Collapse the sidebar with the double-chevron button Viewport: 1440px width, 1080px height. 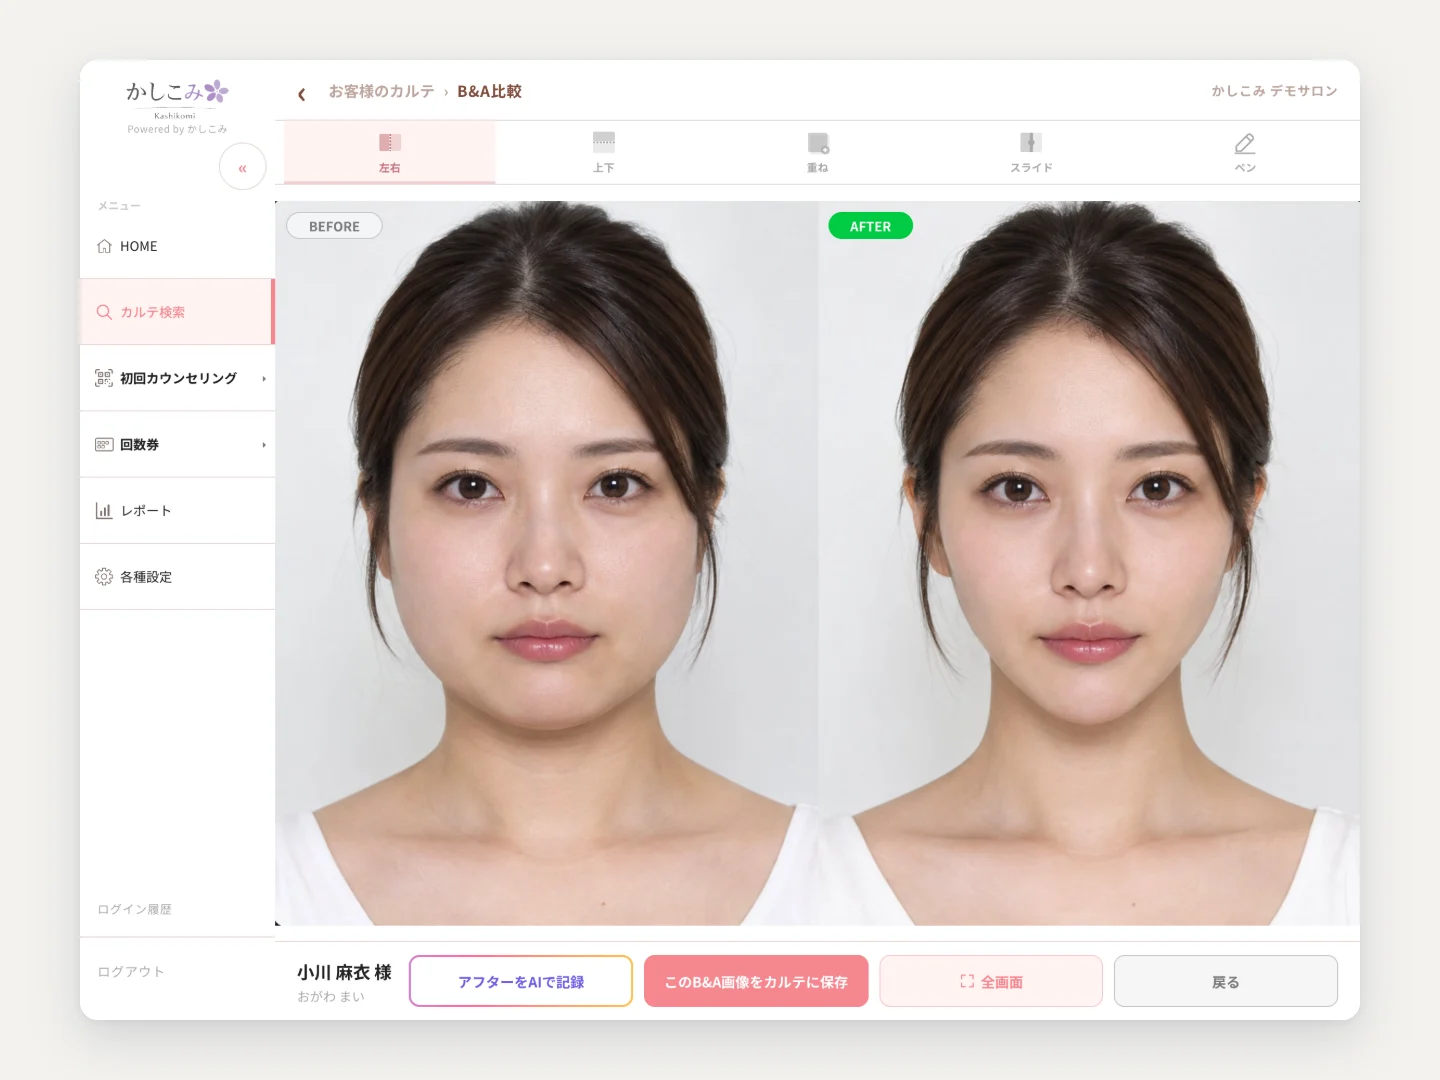(x=242, y=167)
